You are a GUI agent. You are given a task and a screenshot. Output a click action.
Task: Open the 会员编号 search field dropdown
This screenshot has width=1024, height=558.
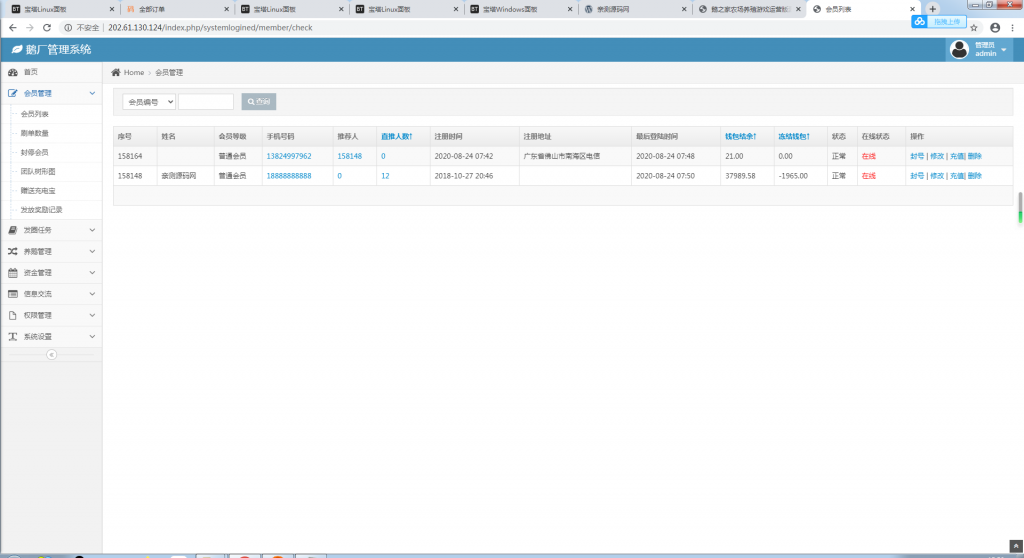click(149, 102)
